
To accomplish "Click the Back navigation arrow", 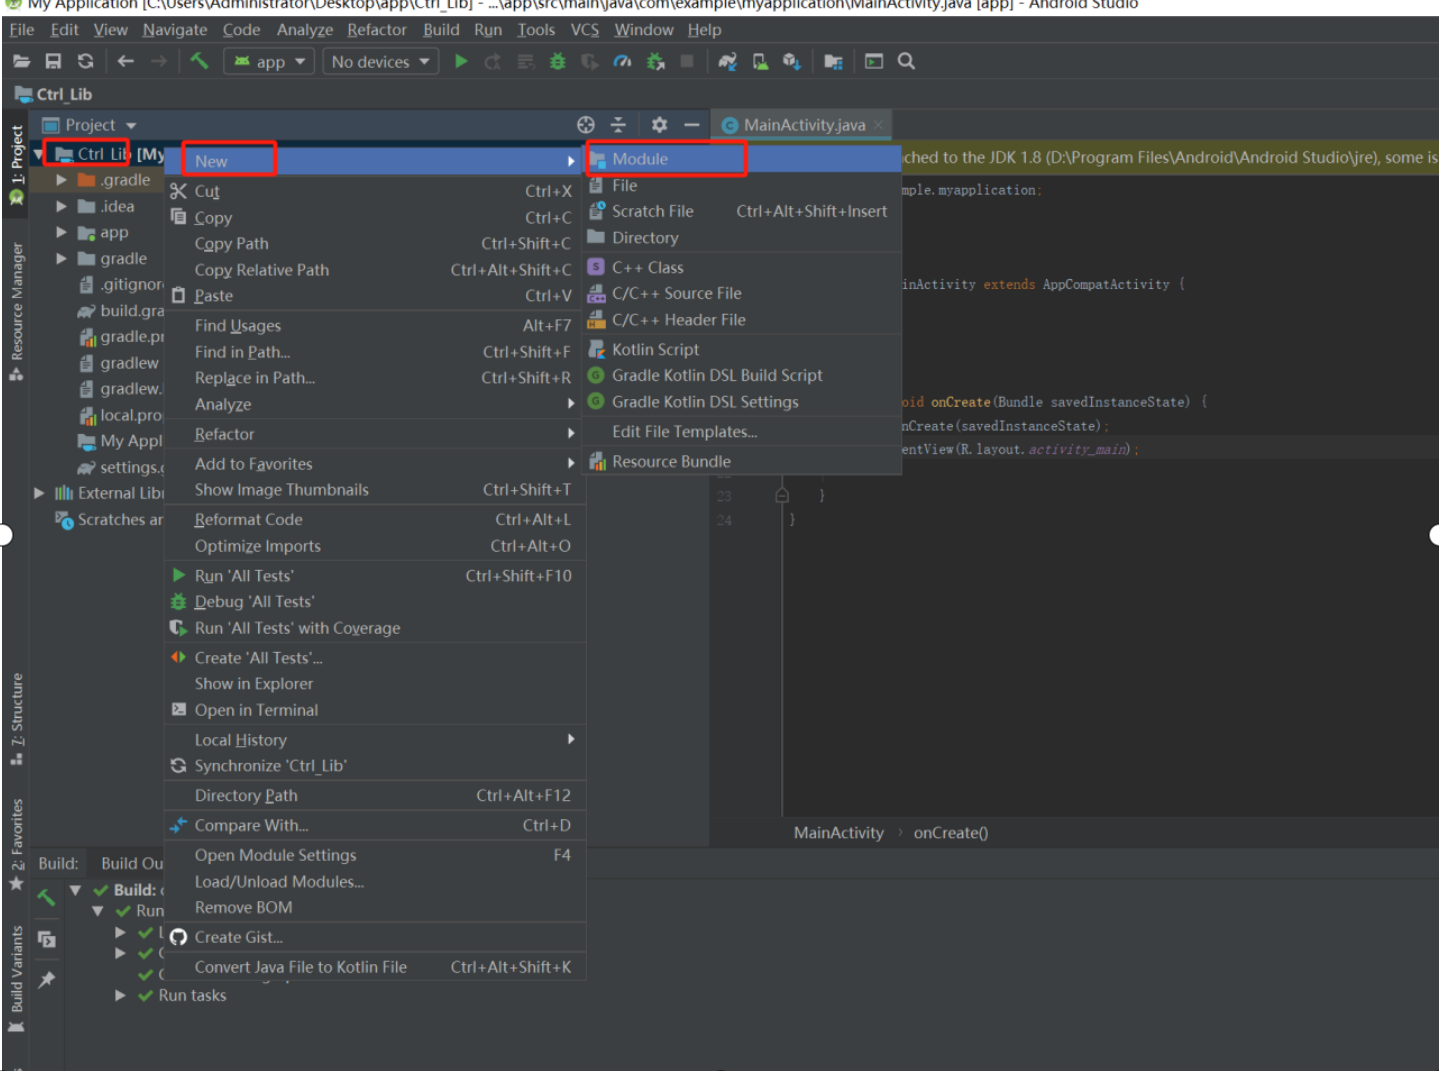I will [x=125, y=61].
